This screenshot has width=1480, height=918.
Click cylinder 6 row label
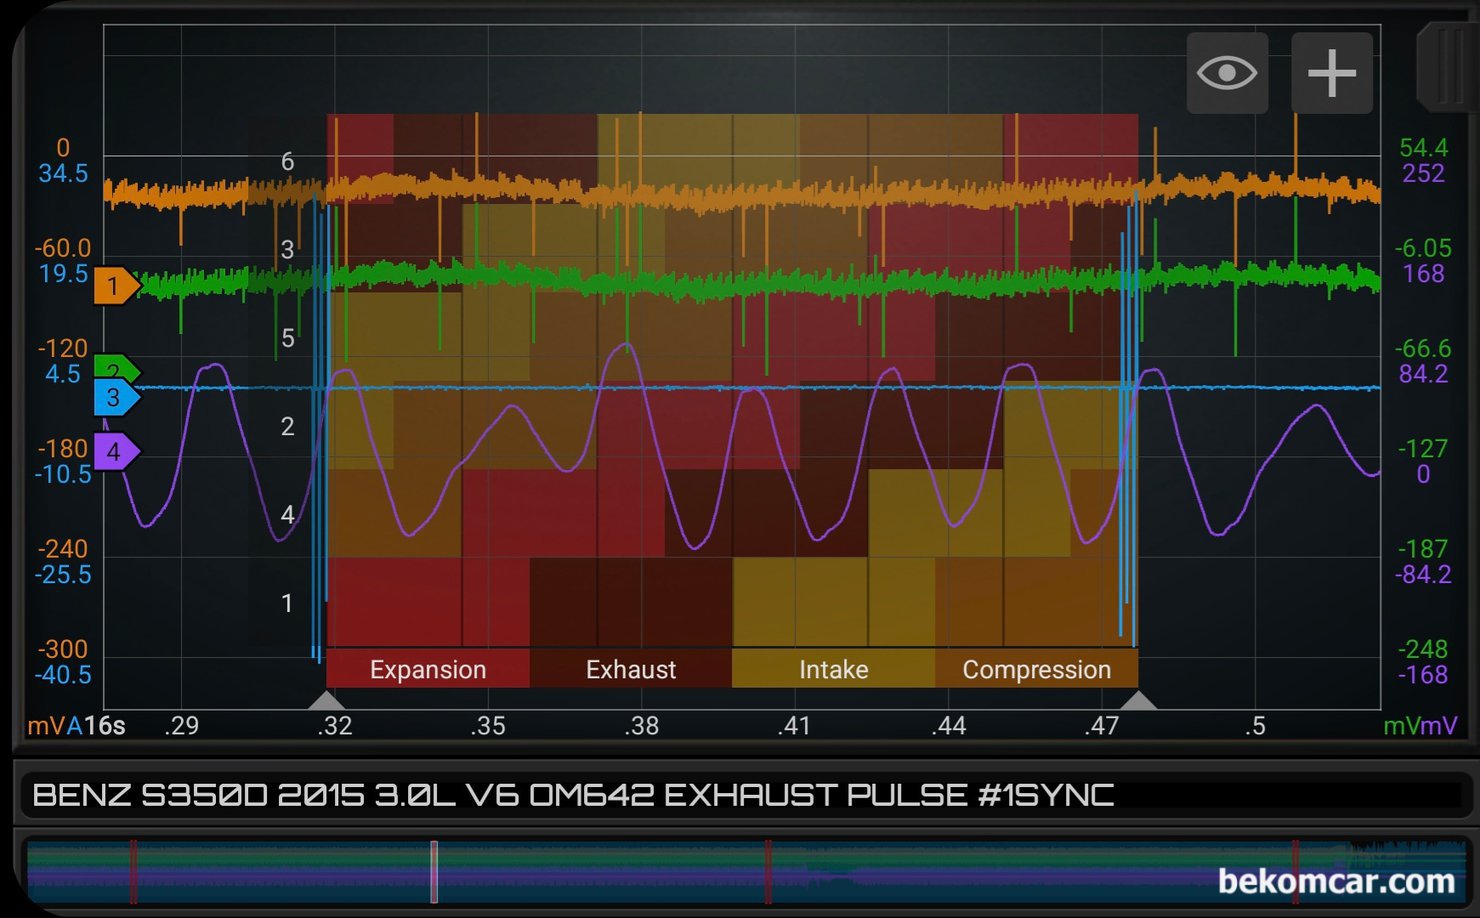tap(287, 162)
